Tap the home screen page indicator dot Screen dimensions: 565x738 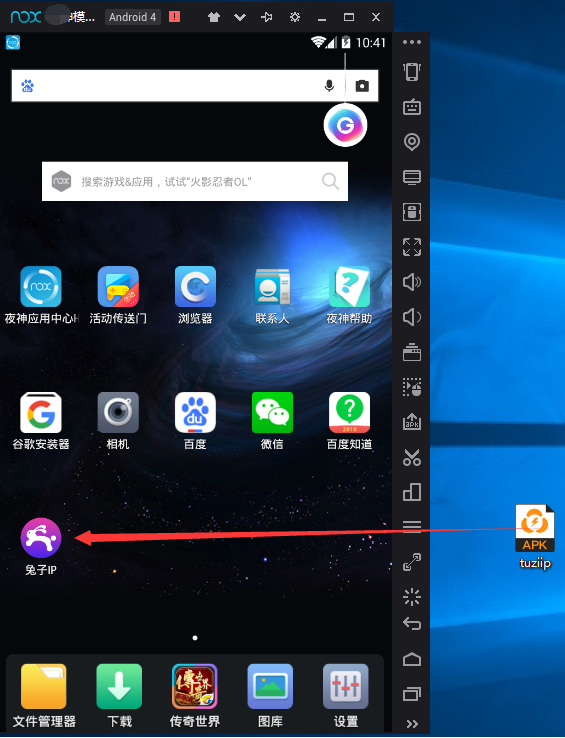(195, 638)
